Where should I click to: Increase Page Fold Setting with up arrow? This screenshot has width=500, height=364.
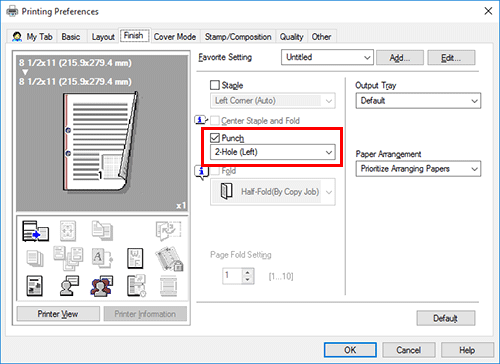pos(248,272)
